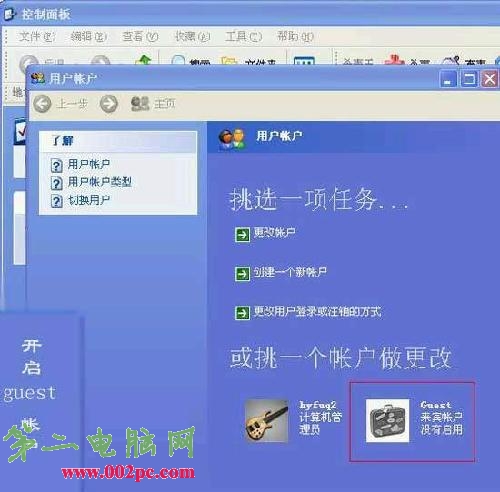Open 文件 menu in Control Panel window

point(37,36)
